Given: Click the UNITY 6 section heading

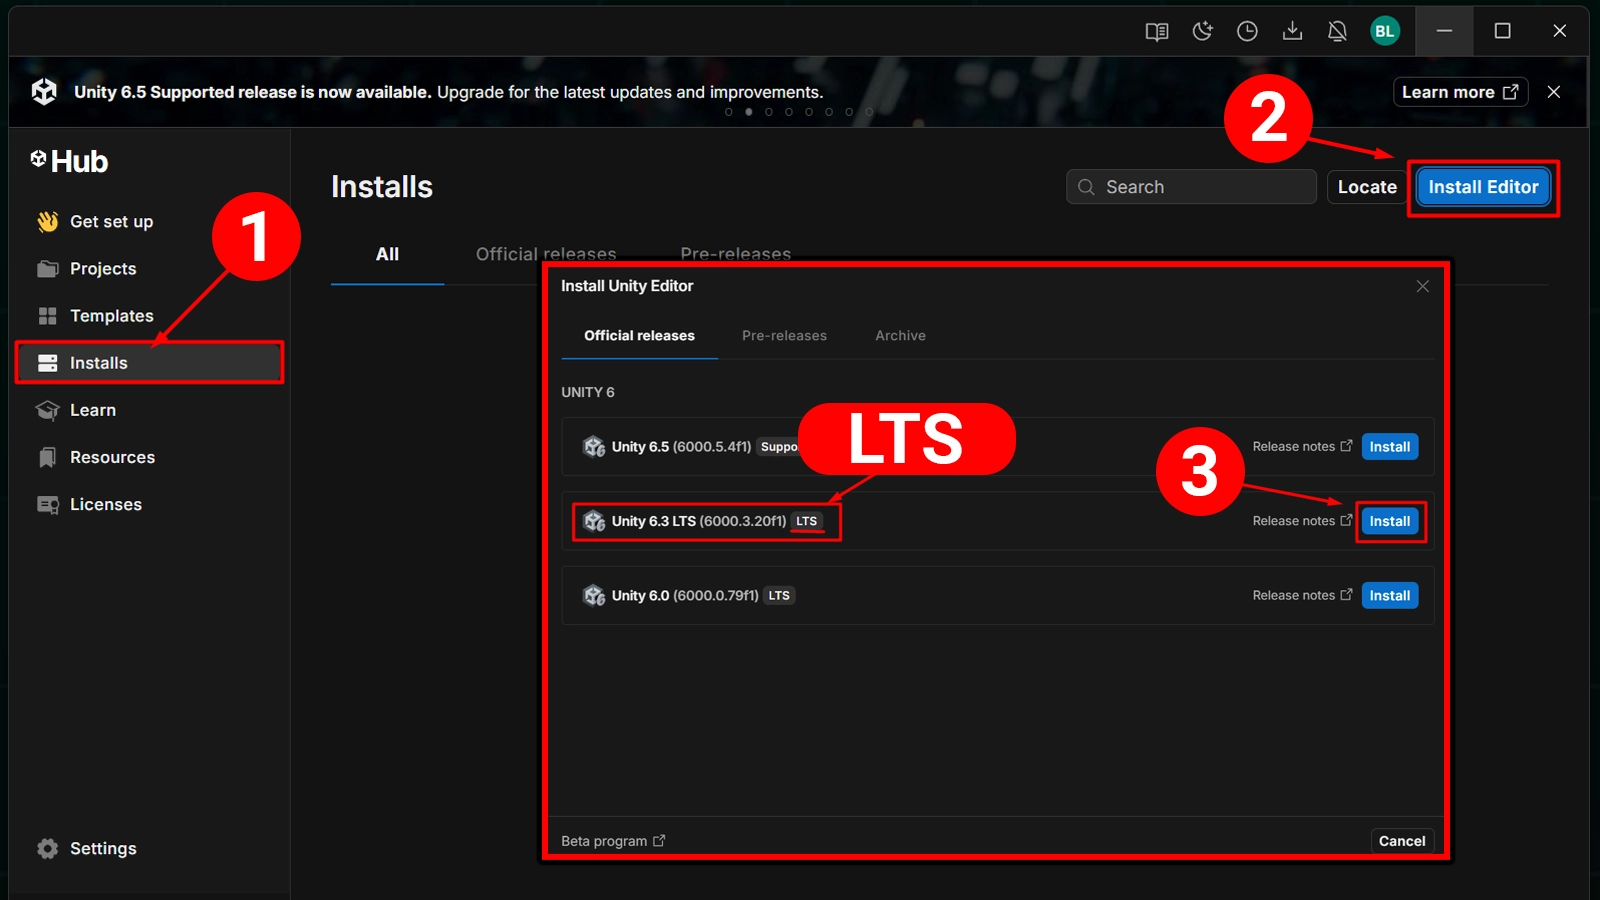Looking at the screenshot, I should pos(588,392).
